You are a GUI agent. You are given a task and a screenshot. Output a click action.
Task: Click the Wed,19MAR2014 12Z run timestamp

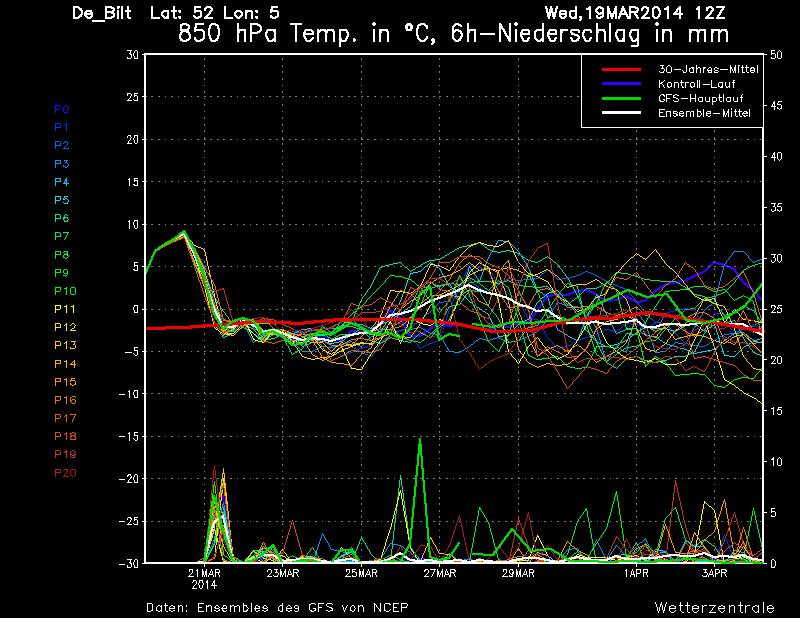[x=635, y=13]
